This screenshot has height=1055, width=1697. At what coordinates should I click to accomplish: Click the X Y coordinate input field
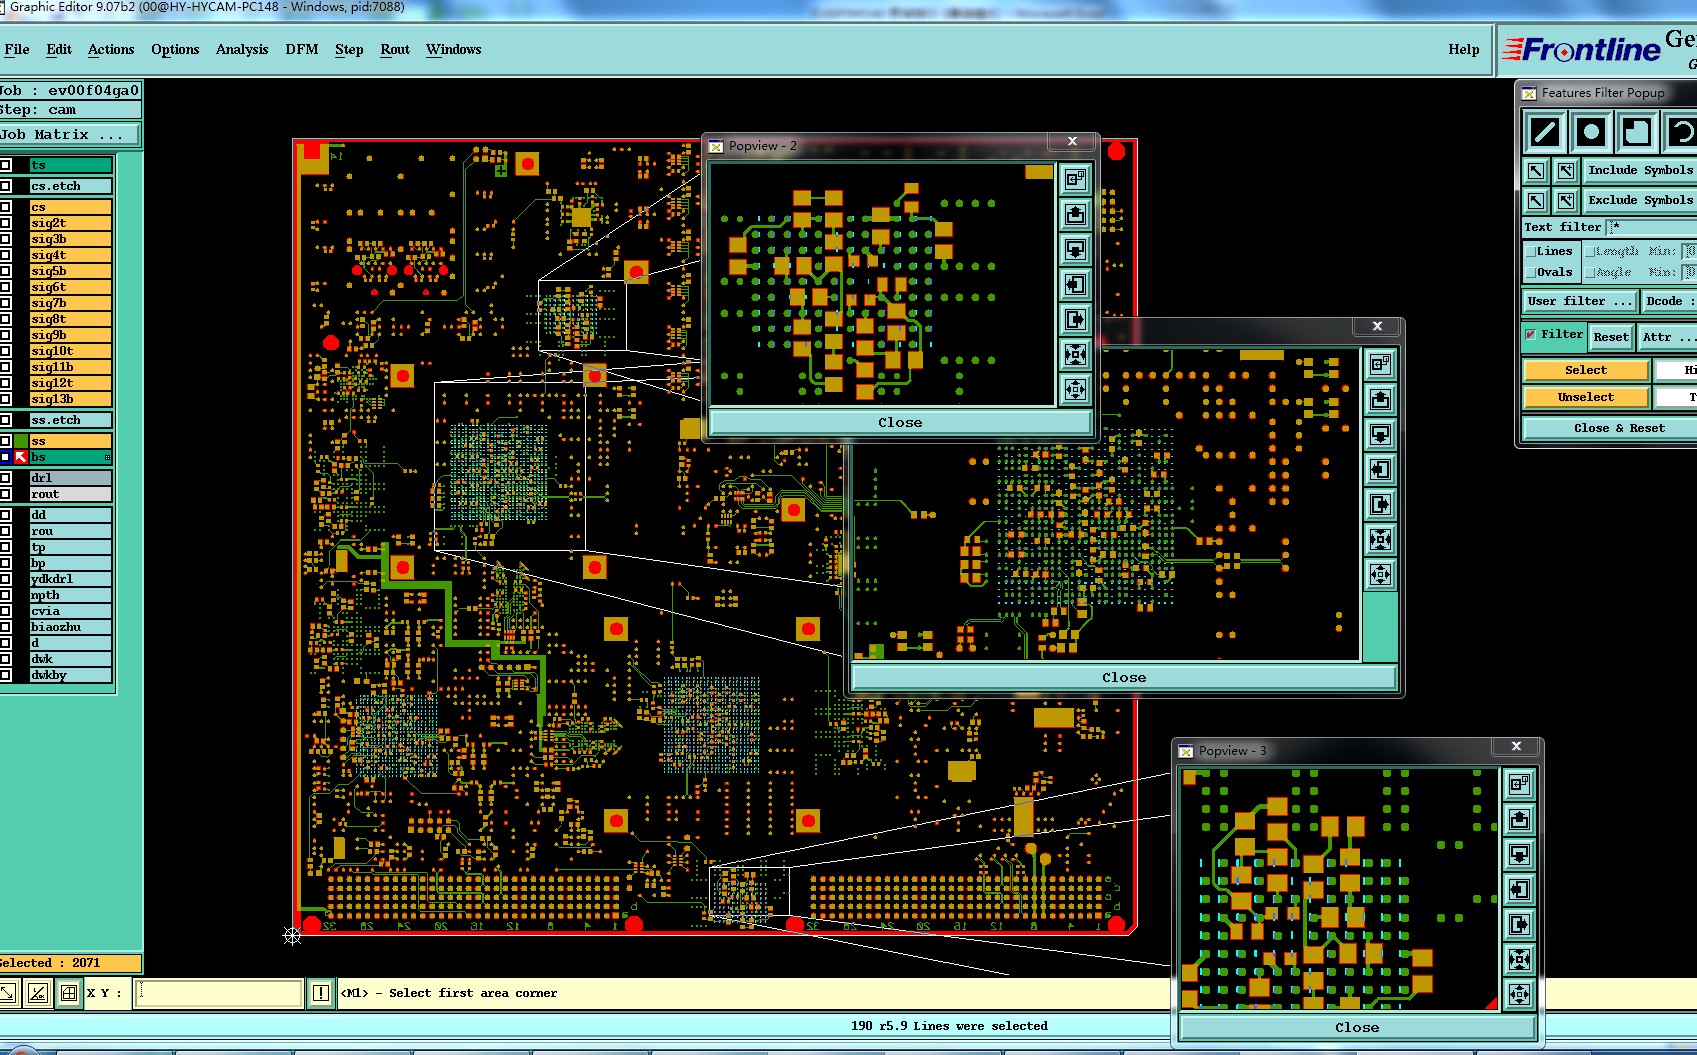218,993
